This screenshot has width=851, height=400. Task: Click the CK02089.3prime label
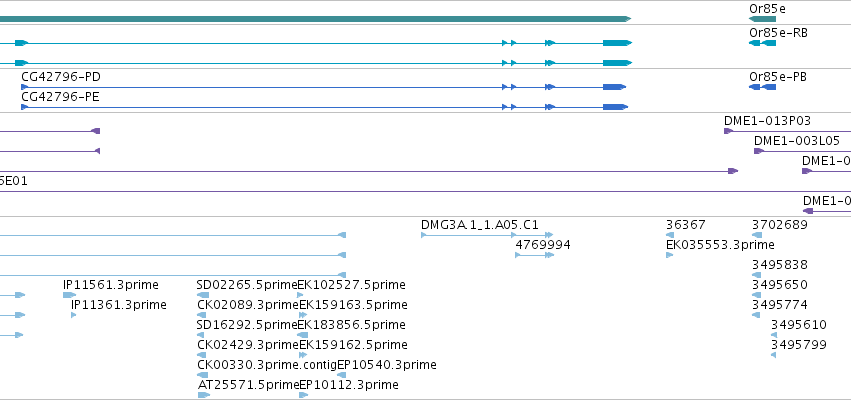[x=248, y=304]
